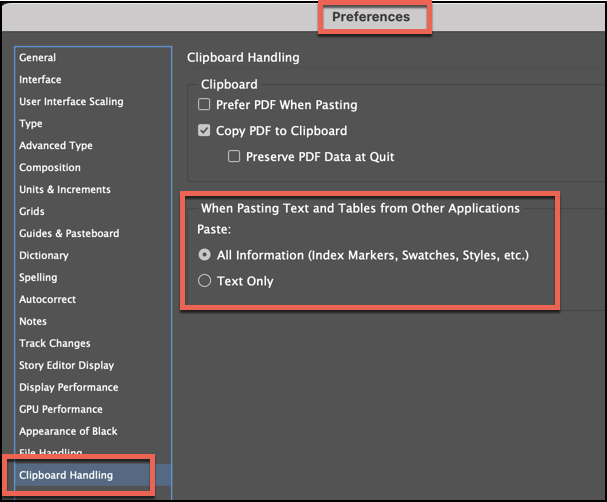The height and width of the screenshot is (502, 607).
Task: Switch to Interface preferences
Action: click(40, 80)
